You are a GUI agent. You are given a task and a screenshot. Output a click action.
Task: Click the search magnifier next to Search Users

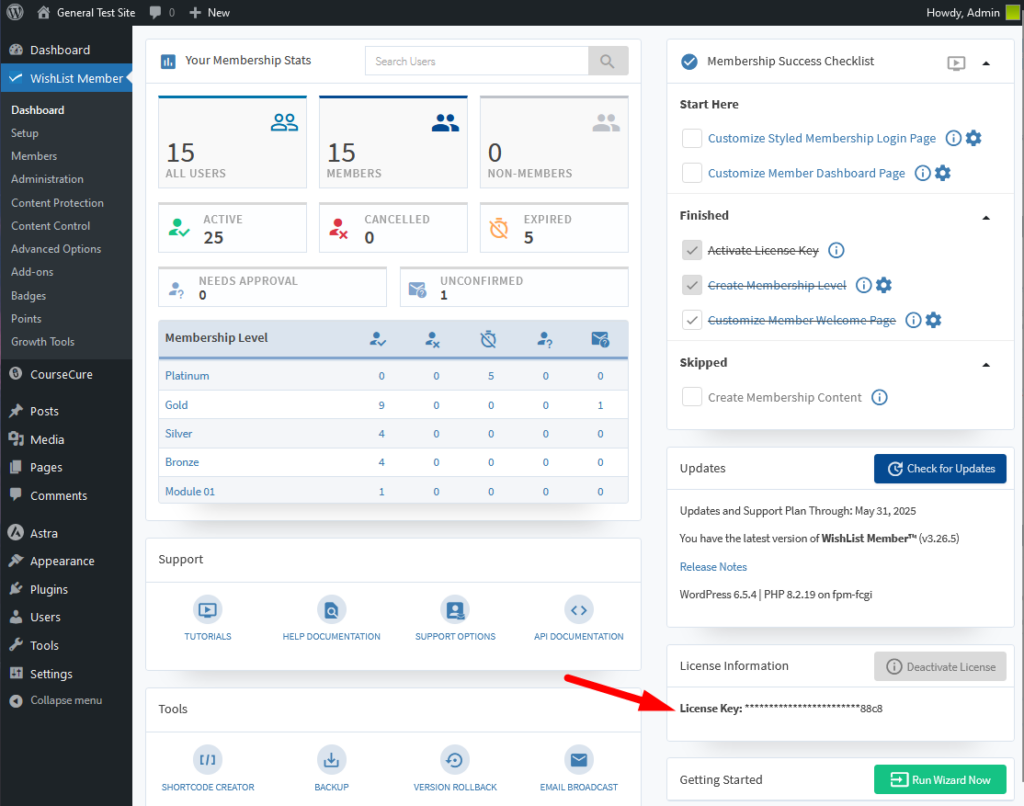pos(608,61)
